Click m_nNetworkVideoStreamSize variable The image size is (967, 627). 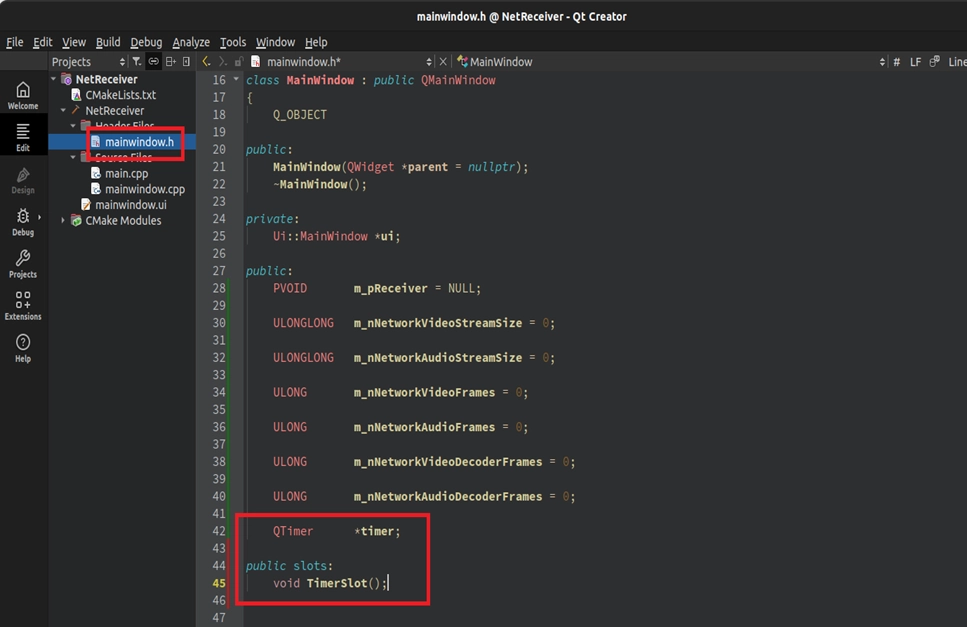pyautogui.click(x=438, y=322)
